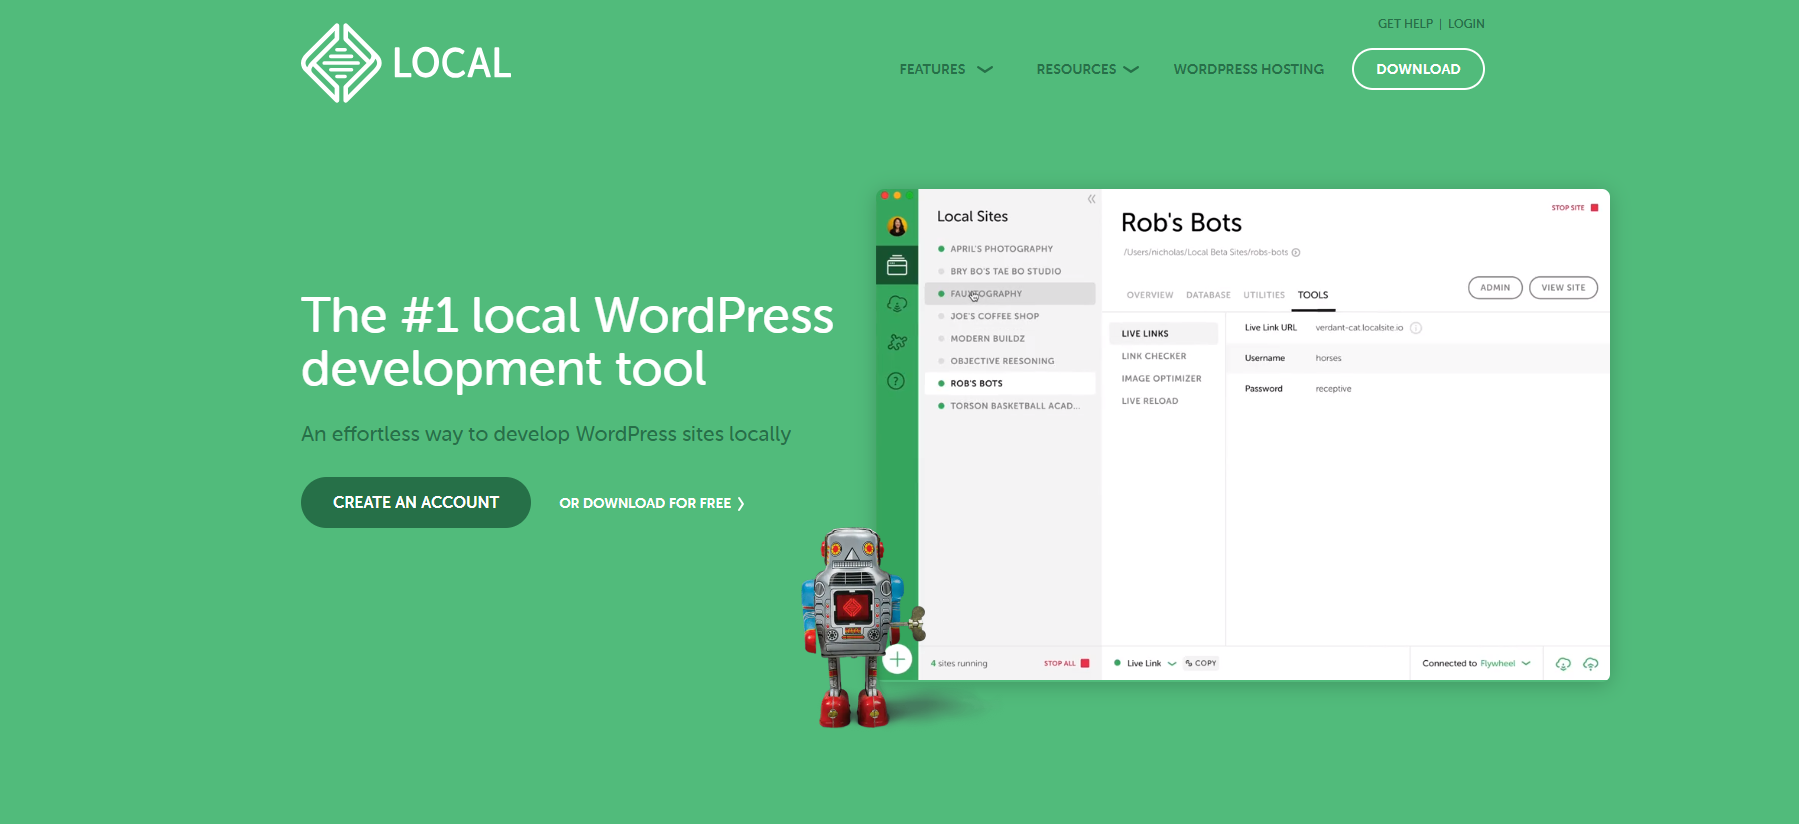Click the Login link
The width and height of the screenshot is (1799, 824).
click(x=1466, y=24)
